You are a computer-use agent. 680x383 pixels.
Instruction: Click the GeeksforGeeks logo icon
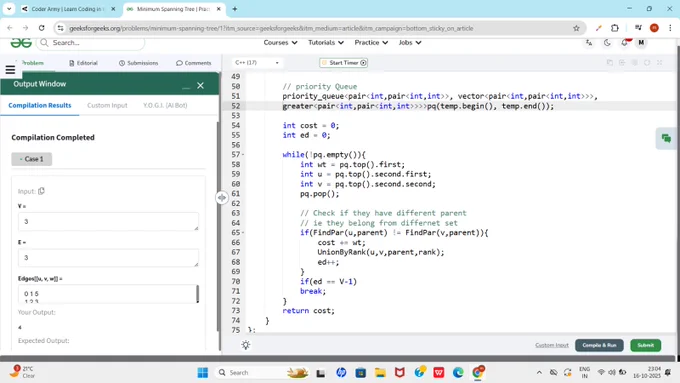(21, 43)
